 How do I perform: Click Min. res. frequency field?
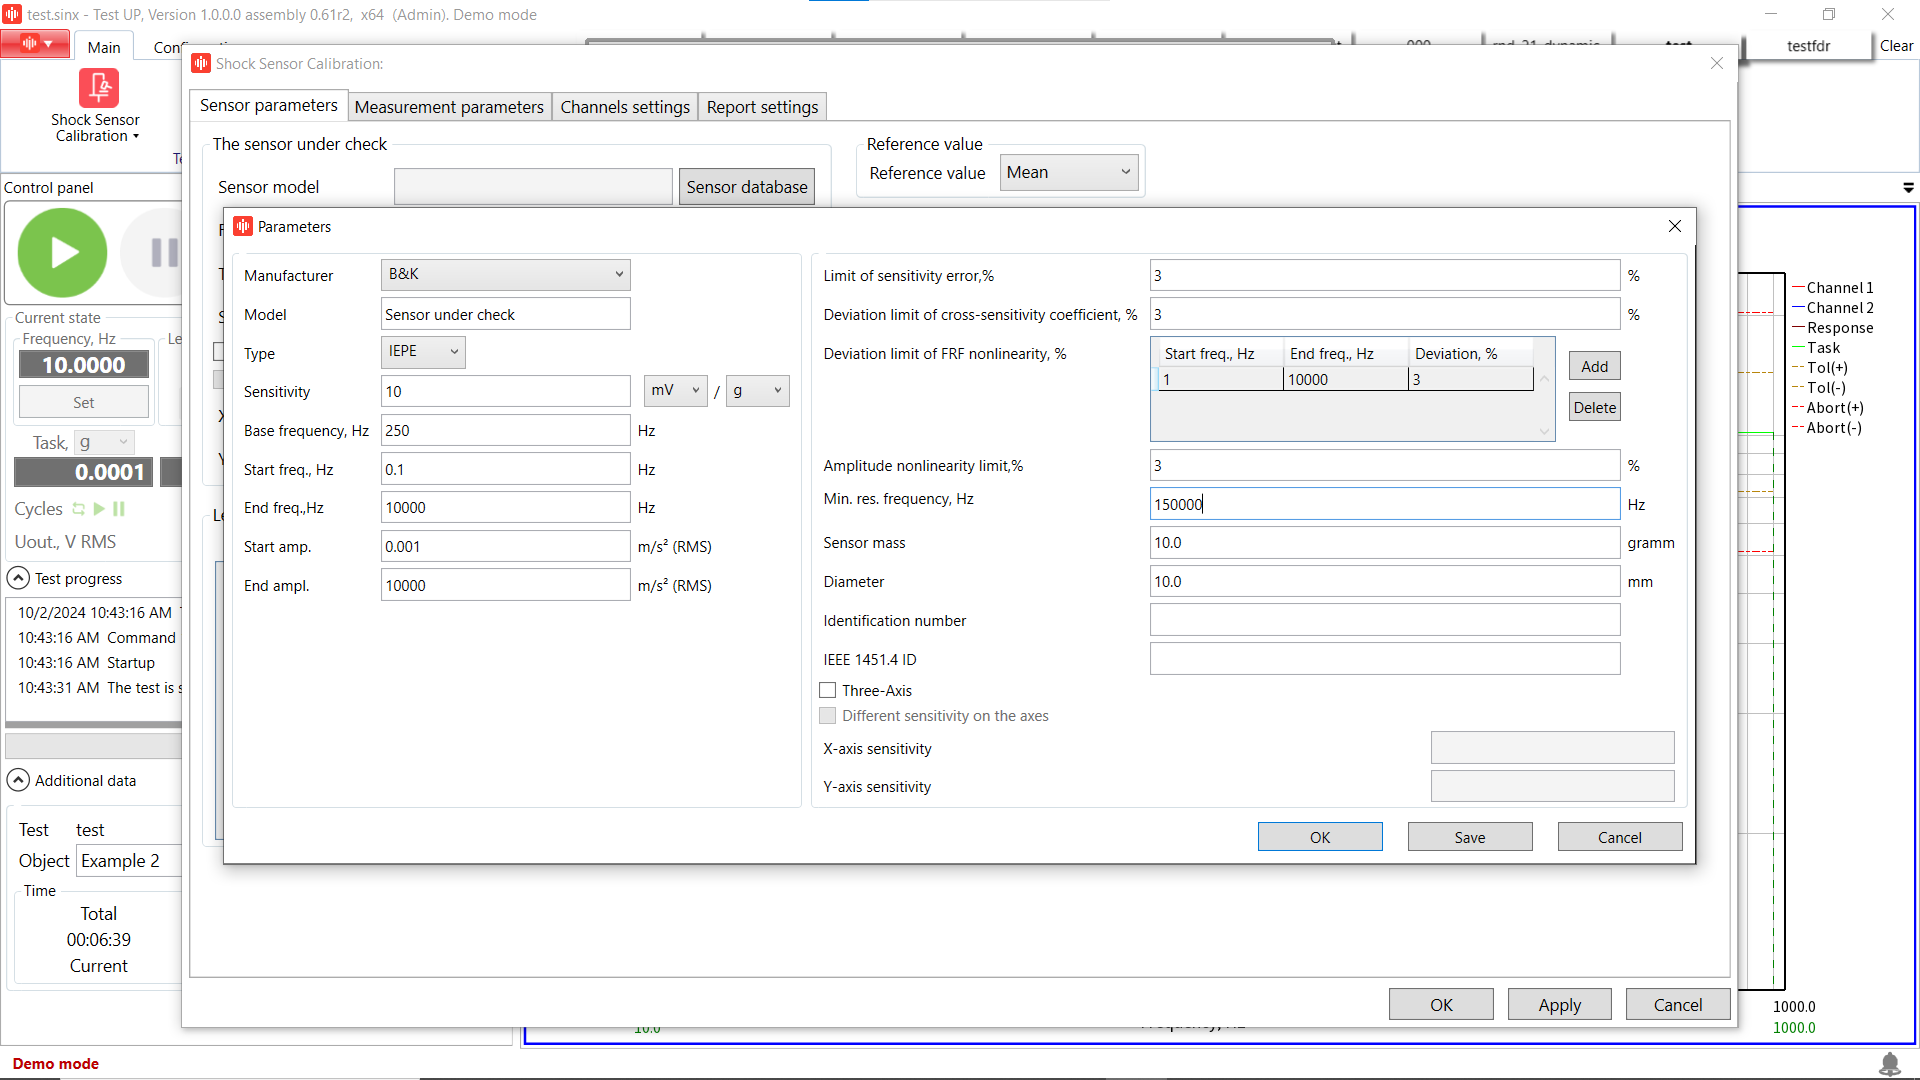point(1385,504)
